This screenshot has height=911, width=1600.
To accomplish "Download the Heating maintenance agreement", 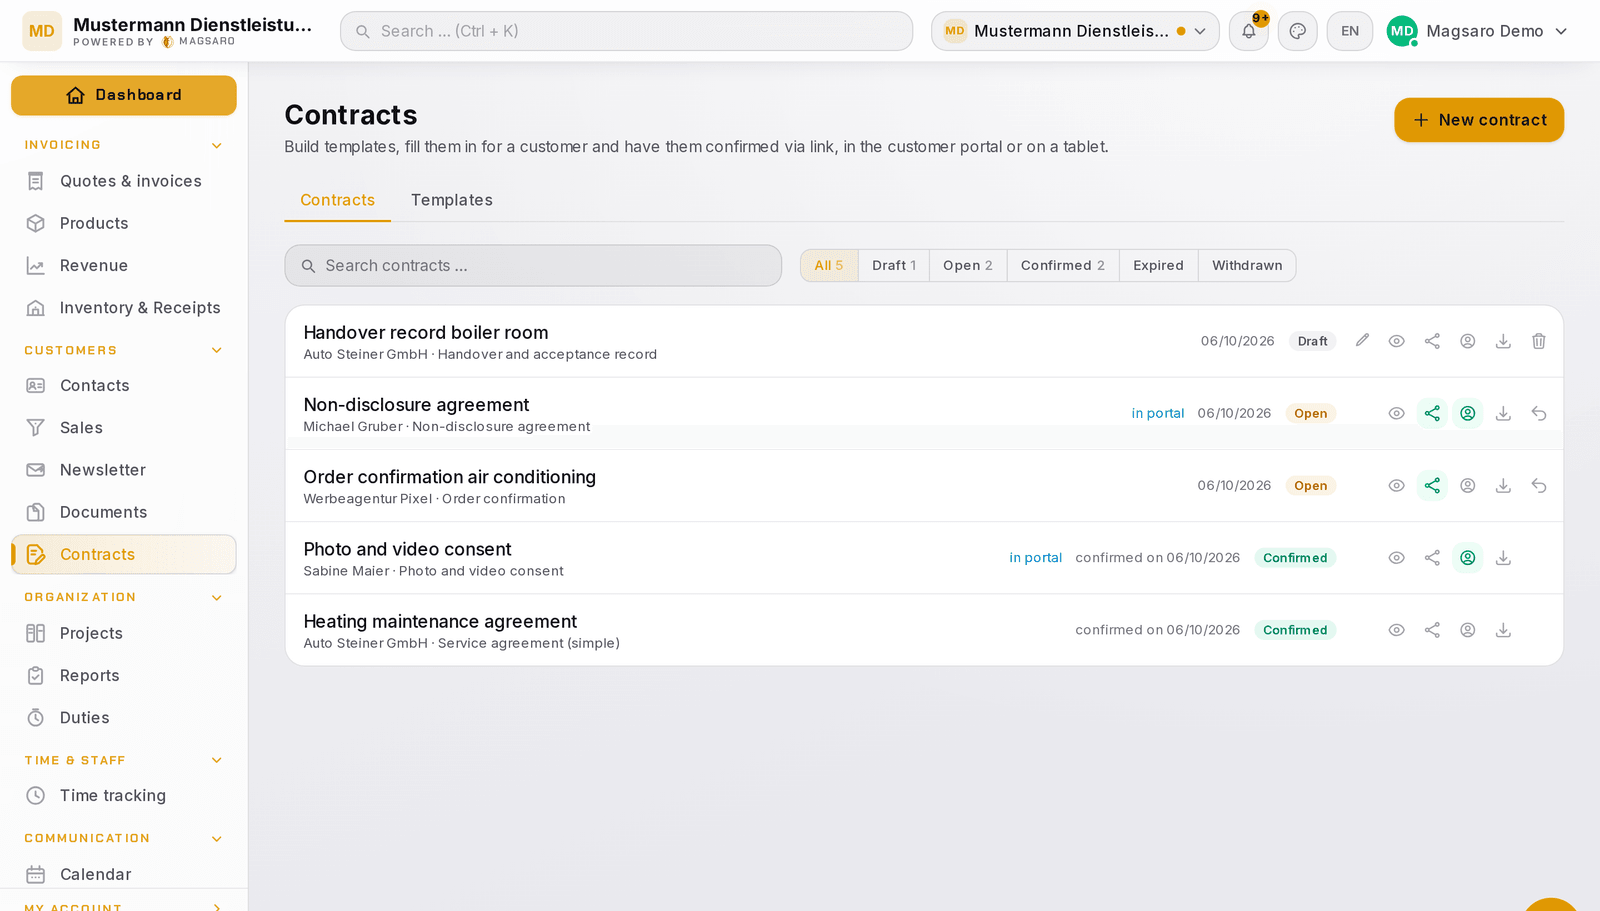I will coord(1503,630).
